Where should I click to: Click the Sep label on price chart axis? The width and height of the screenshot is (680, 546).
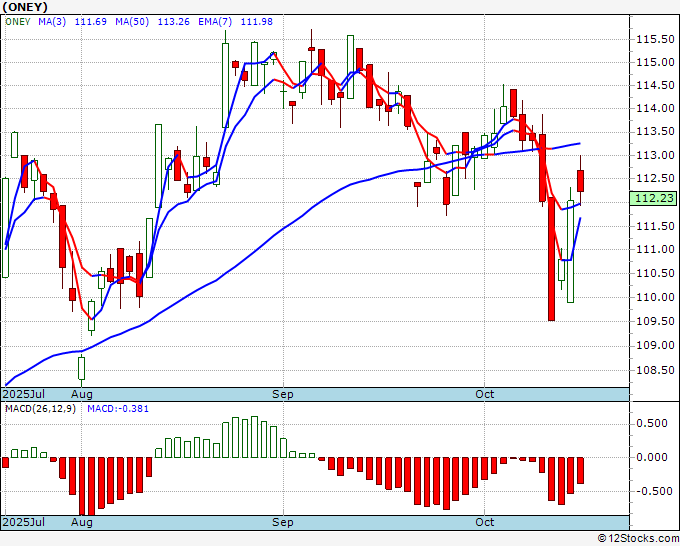283,394
